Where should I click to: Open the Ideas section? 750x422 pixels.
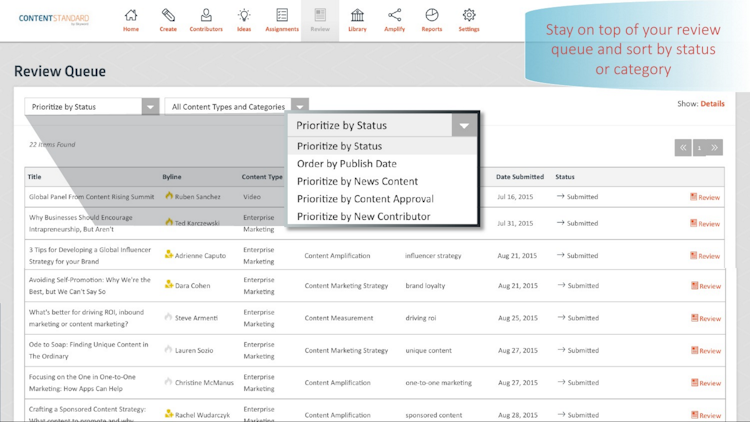pos(244,21)
